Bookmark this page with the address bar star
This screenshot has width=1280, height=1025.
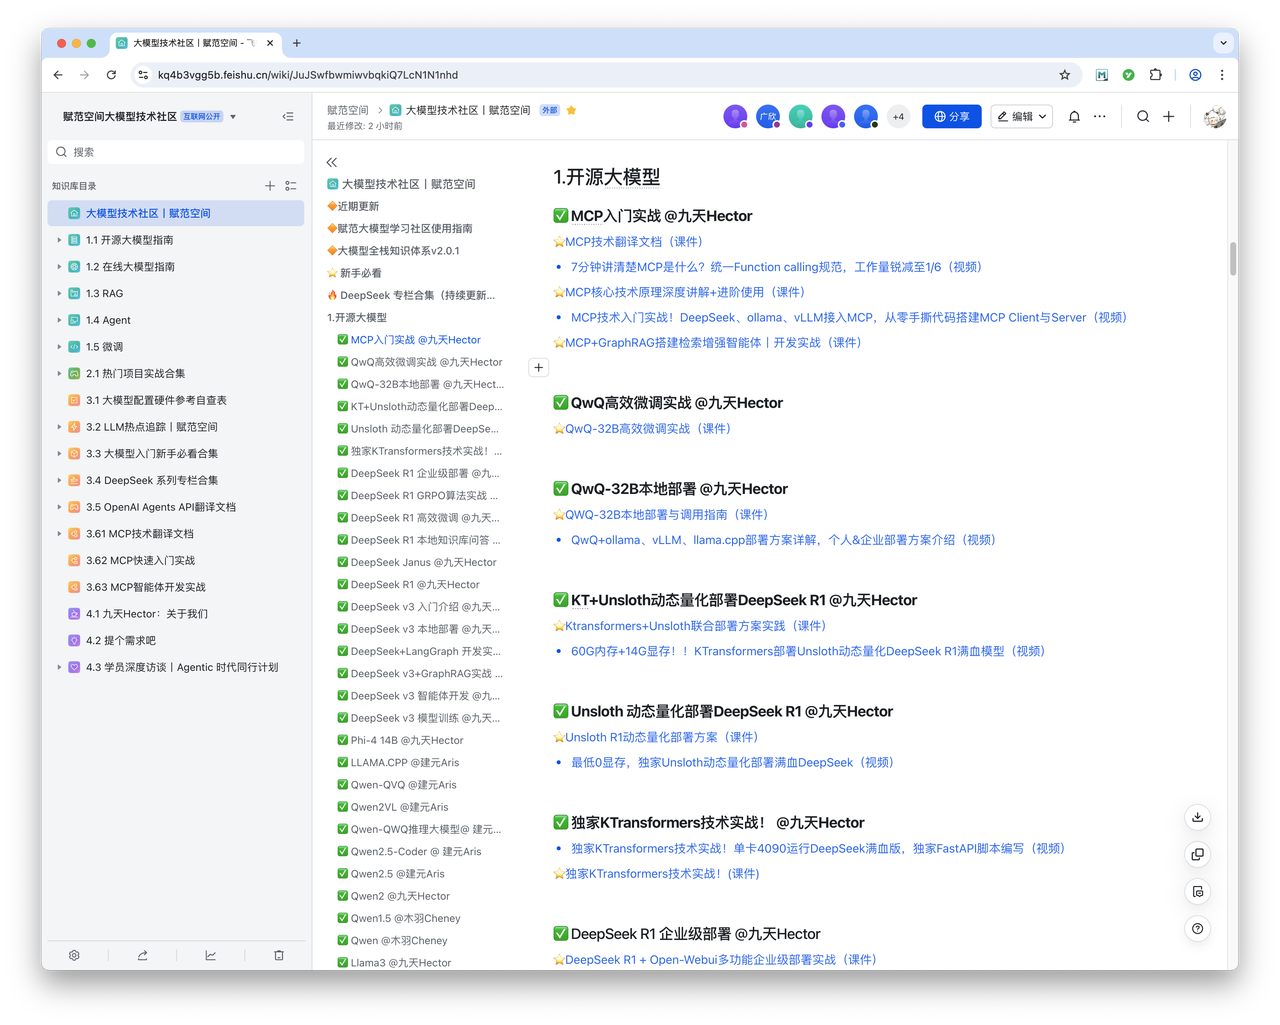pos(1065,75)
